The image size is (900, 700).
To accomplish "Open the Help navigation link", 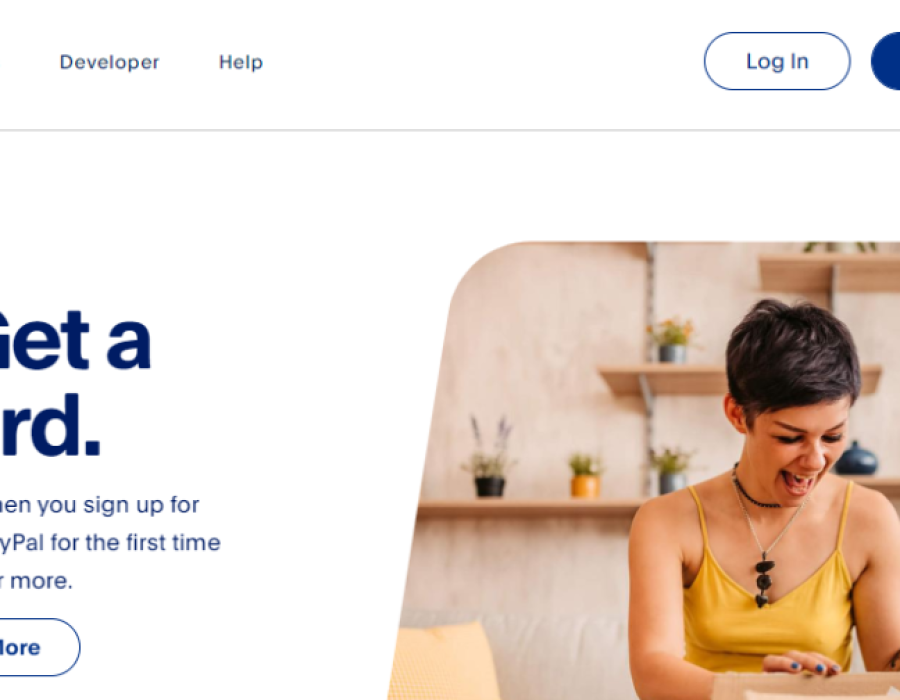I will 241,62.
